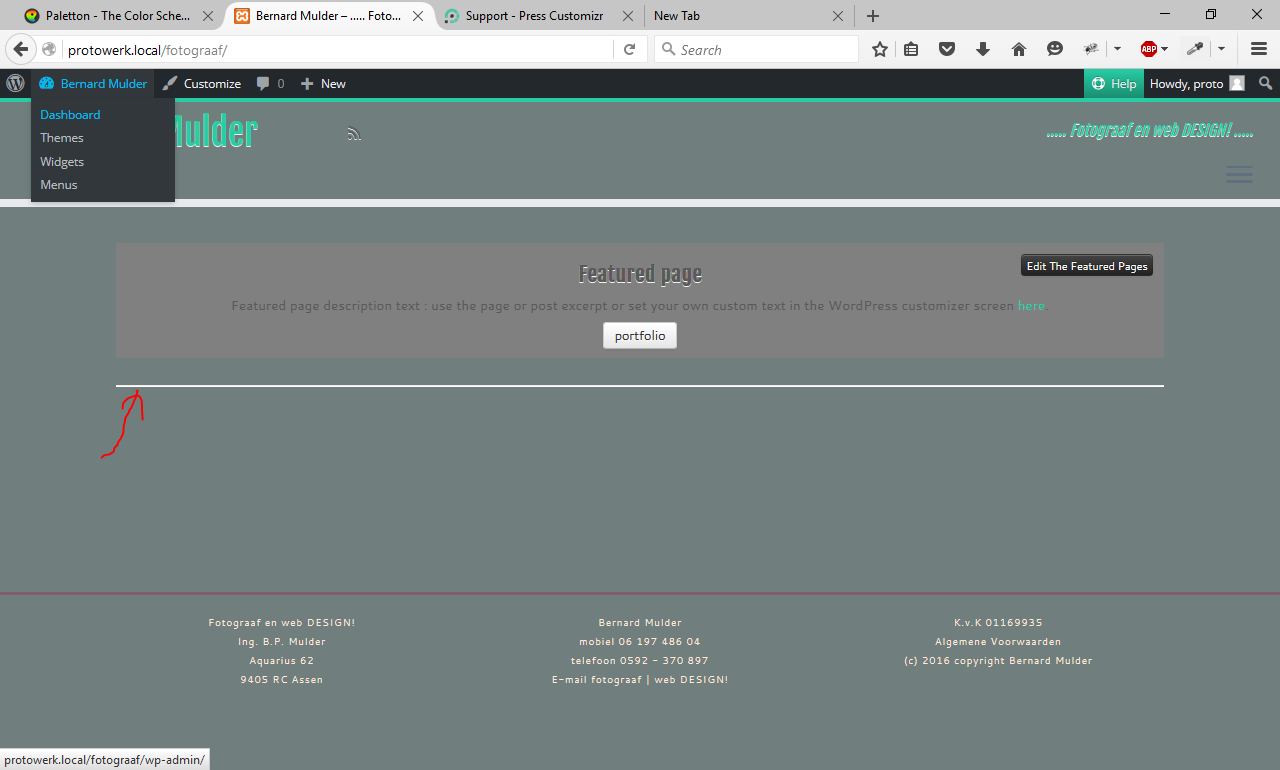Open the eyedropper tool dropdown arrow

1221,49
